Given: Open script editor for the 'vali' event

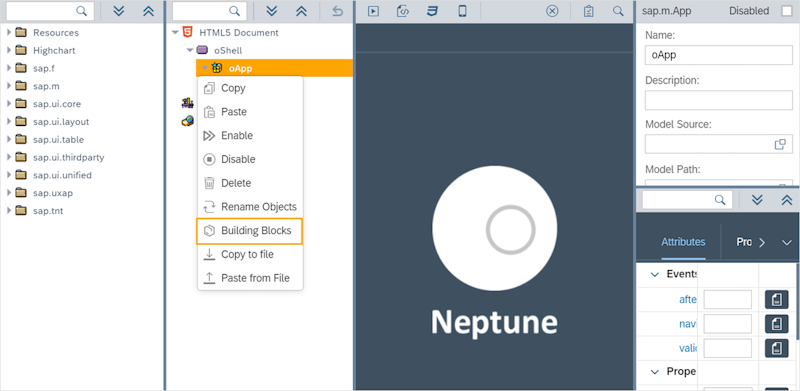Looking at the screenshot, I should click(777, 348).
